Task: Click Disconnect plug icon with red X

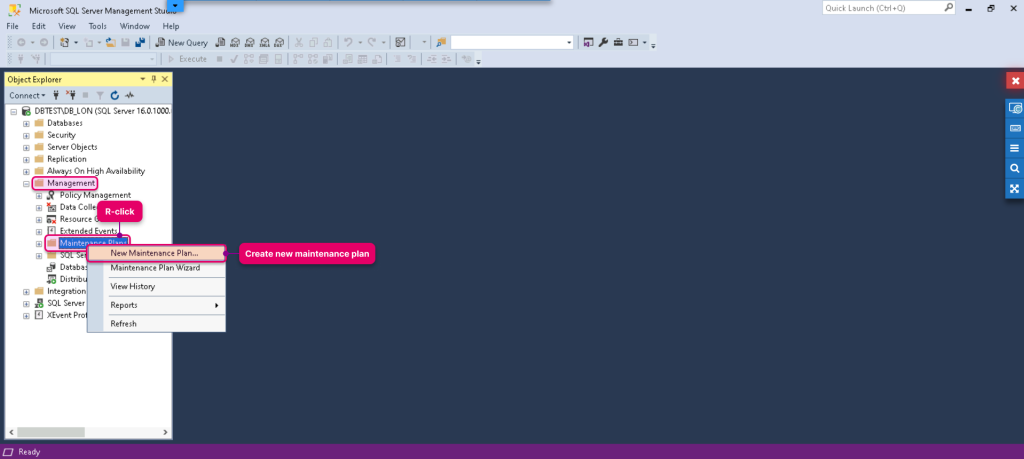Action: [x=71, y=95]
